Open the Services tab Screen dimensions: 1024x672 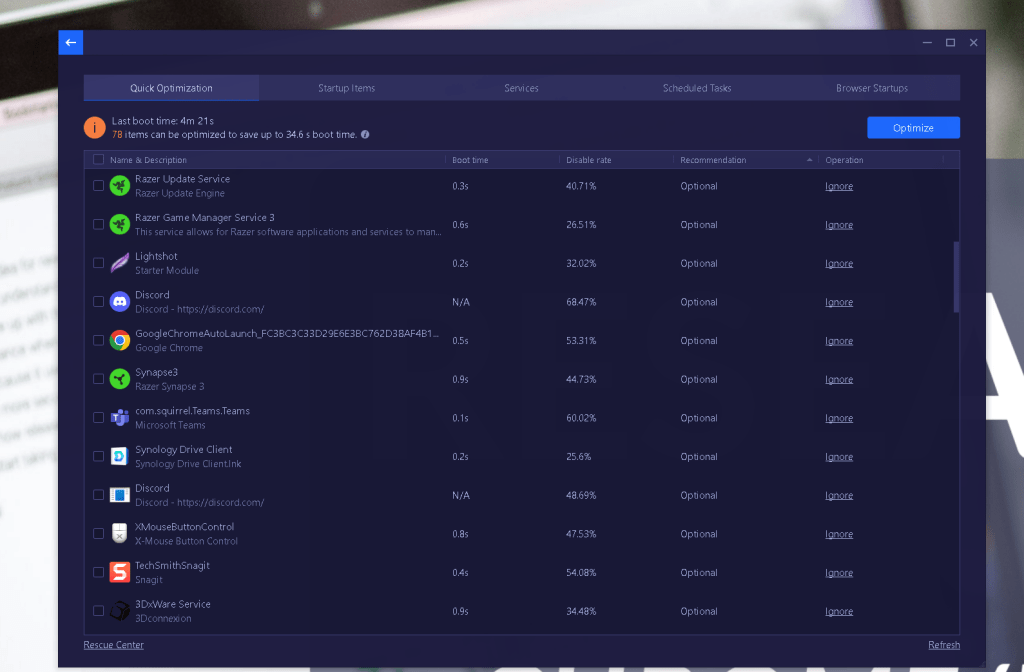pos(521,88)
